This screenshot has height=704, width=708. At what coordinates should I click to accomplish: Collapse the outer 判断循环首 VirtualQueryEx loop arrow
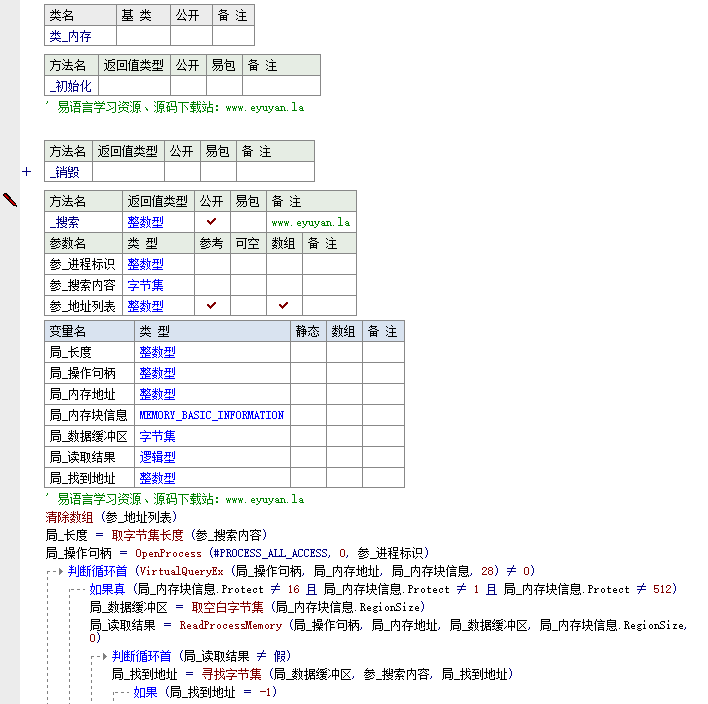click(x=61, y=571)
